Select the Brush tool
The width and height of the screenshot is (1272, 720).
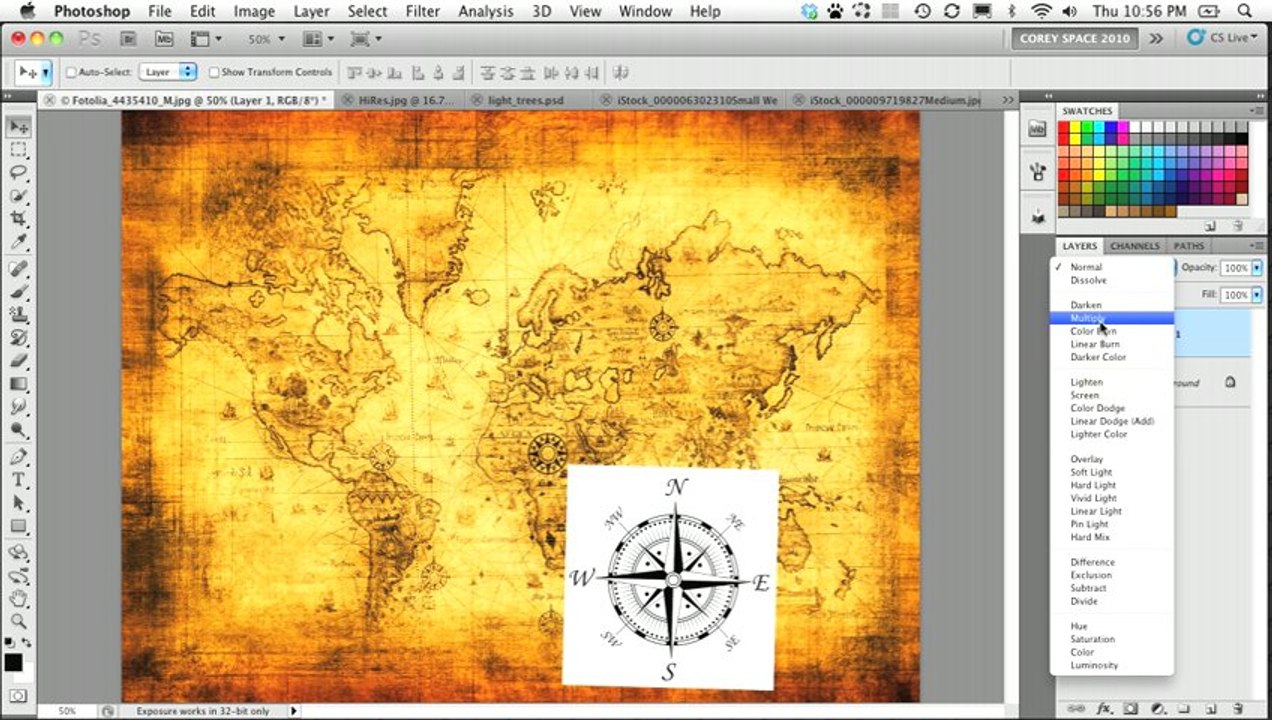click(18, 292)
